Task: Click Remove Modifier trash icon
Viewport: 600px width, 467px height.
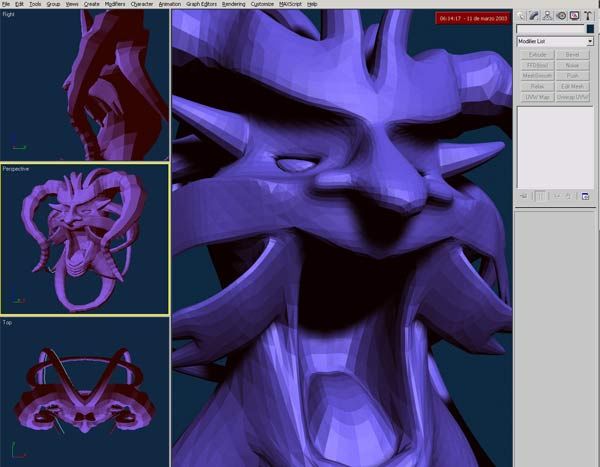Action: [x=568, y=196]
